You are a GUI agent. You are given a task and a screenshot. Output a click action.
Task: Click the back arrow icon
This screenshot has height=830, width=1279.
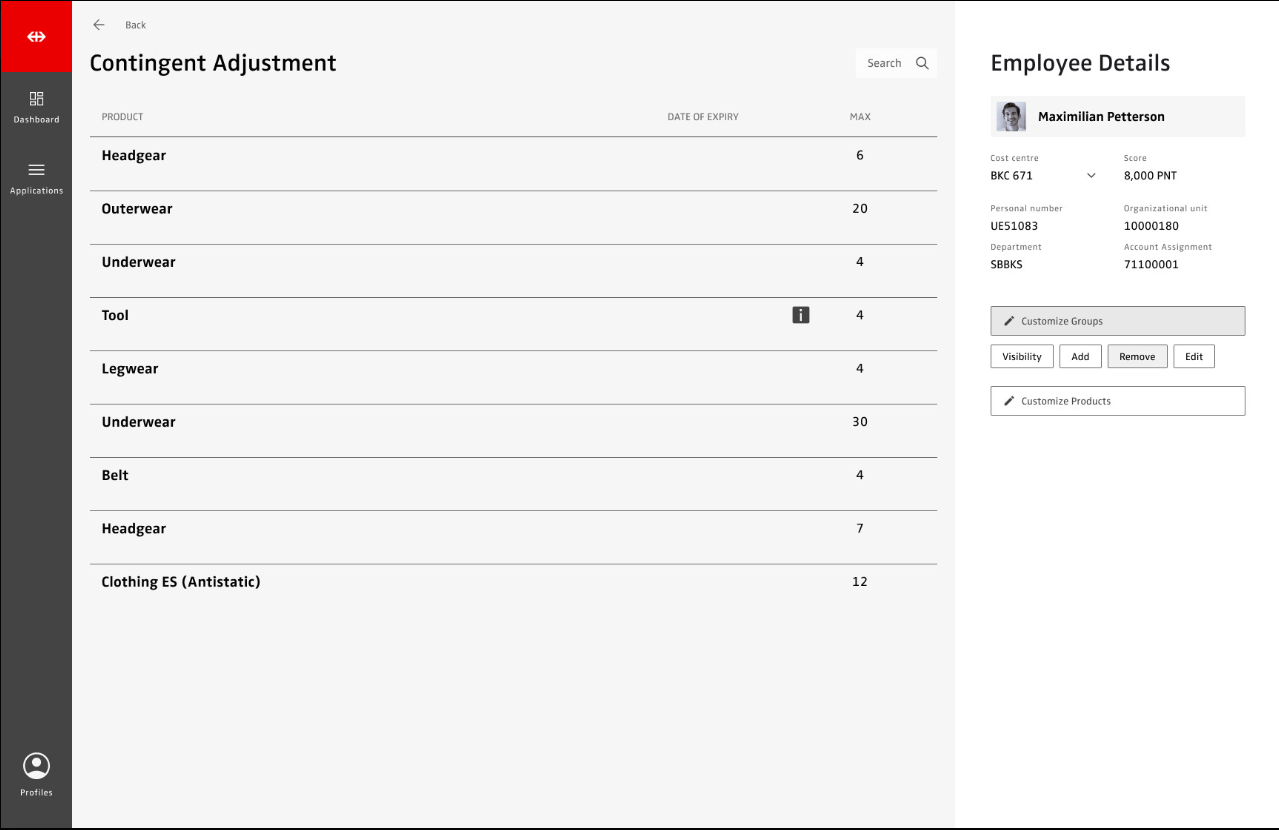pos(99,25)
